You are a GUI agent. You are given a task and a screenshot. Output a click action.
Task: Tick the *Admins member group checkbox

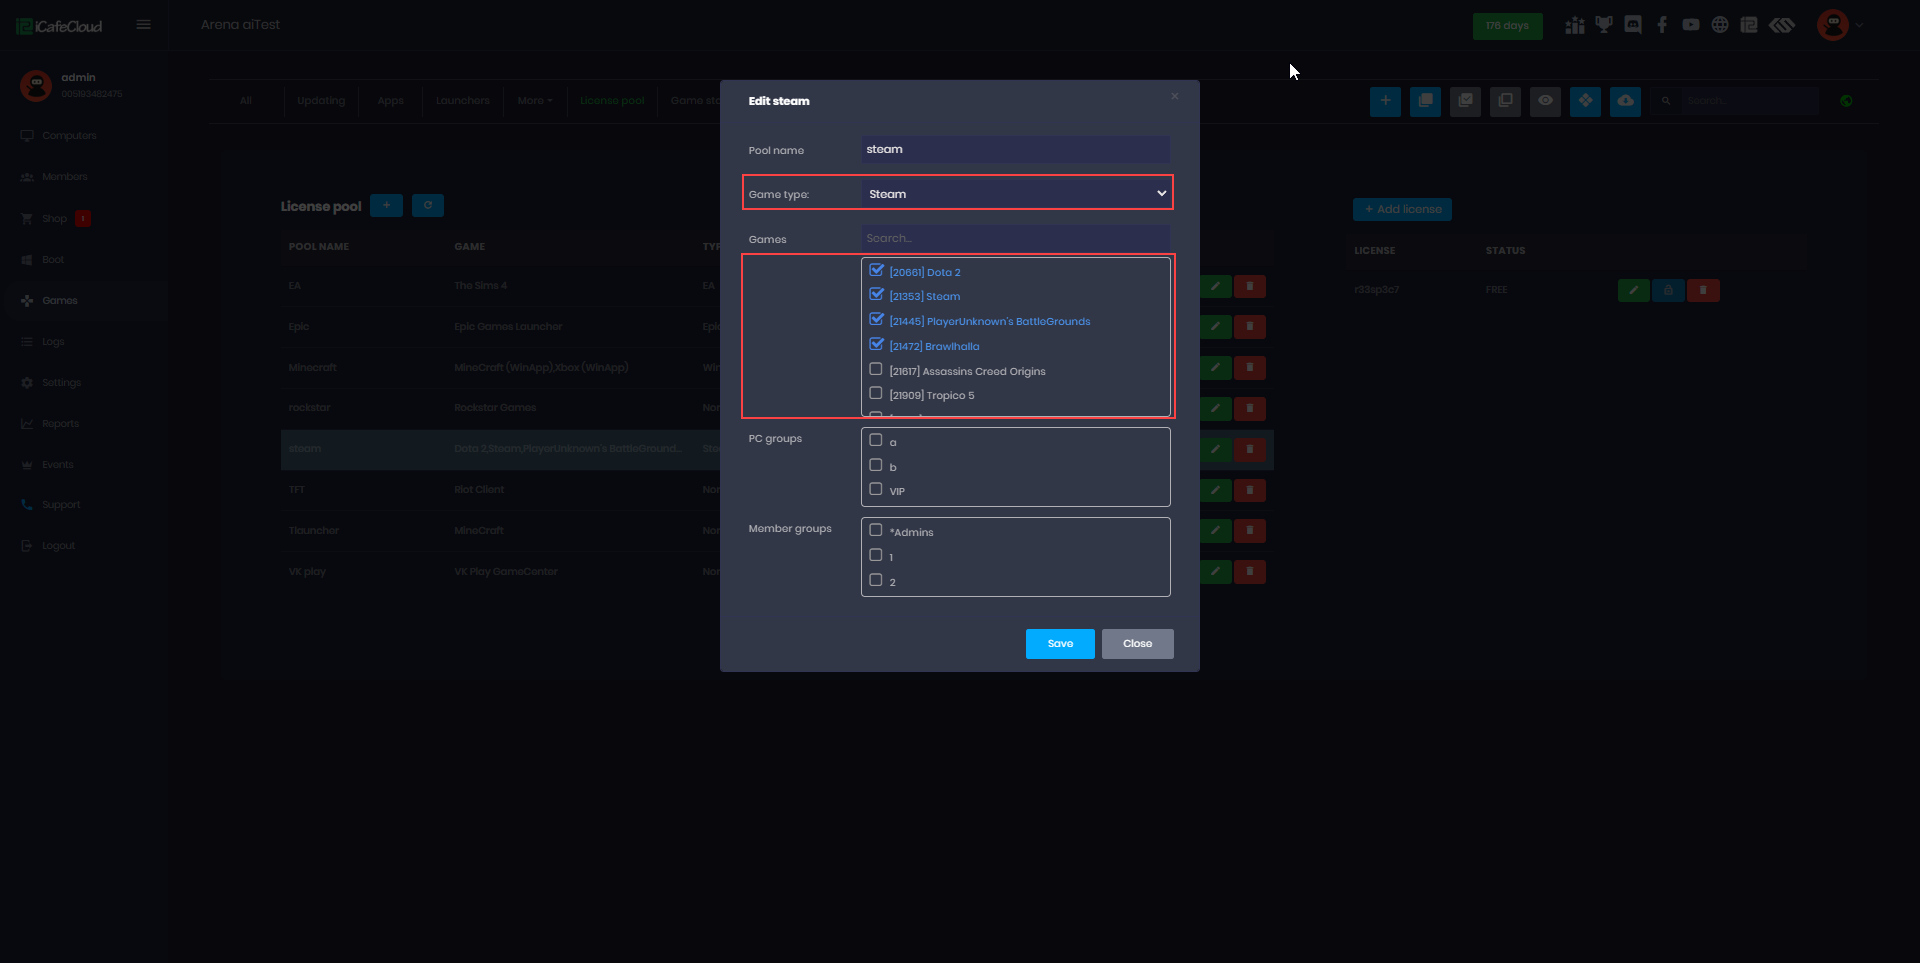[876, 530]
